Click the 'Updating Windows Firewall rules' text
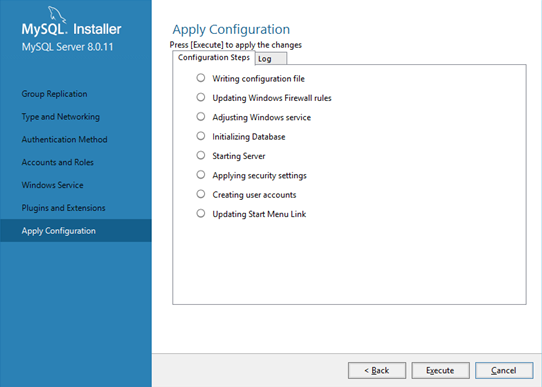 (272, 98)
